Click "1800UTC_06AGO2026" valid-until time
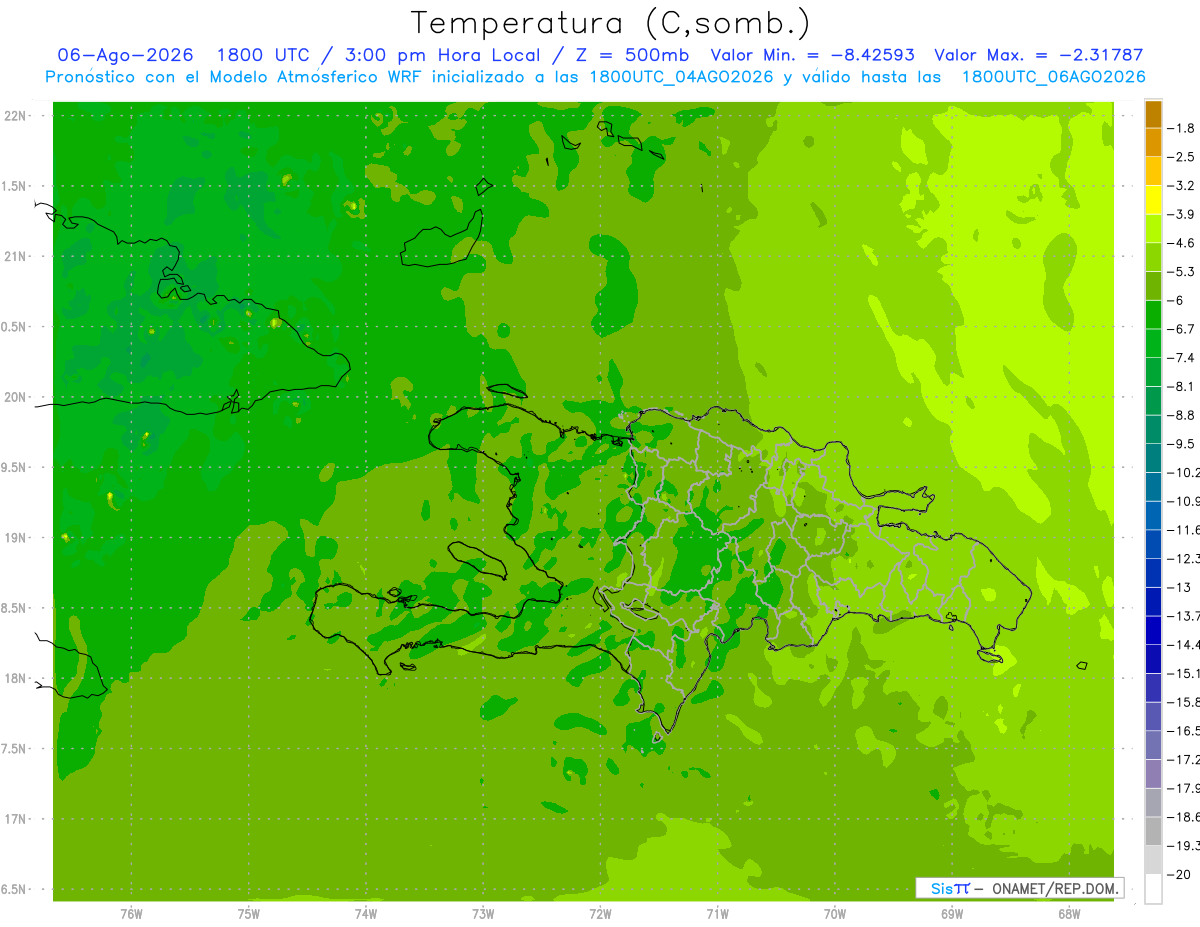The image size is (1200, 927). pyautogui.click(x=1053, y=77)
